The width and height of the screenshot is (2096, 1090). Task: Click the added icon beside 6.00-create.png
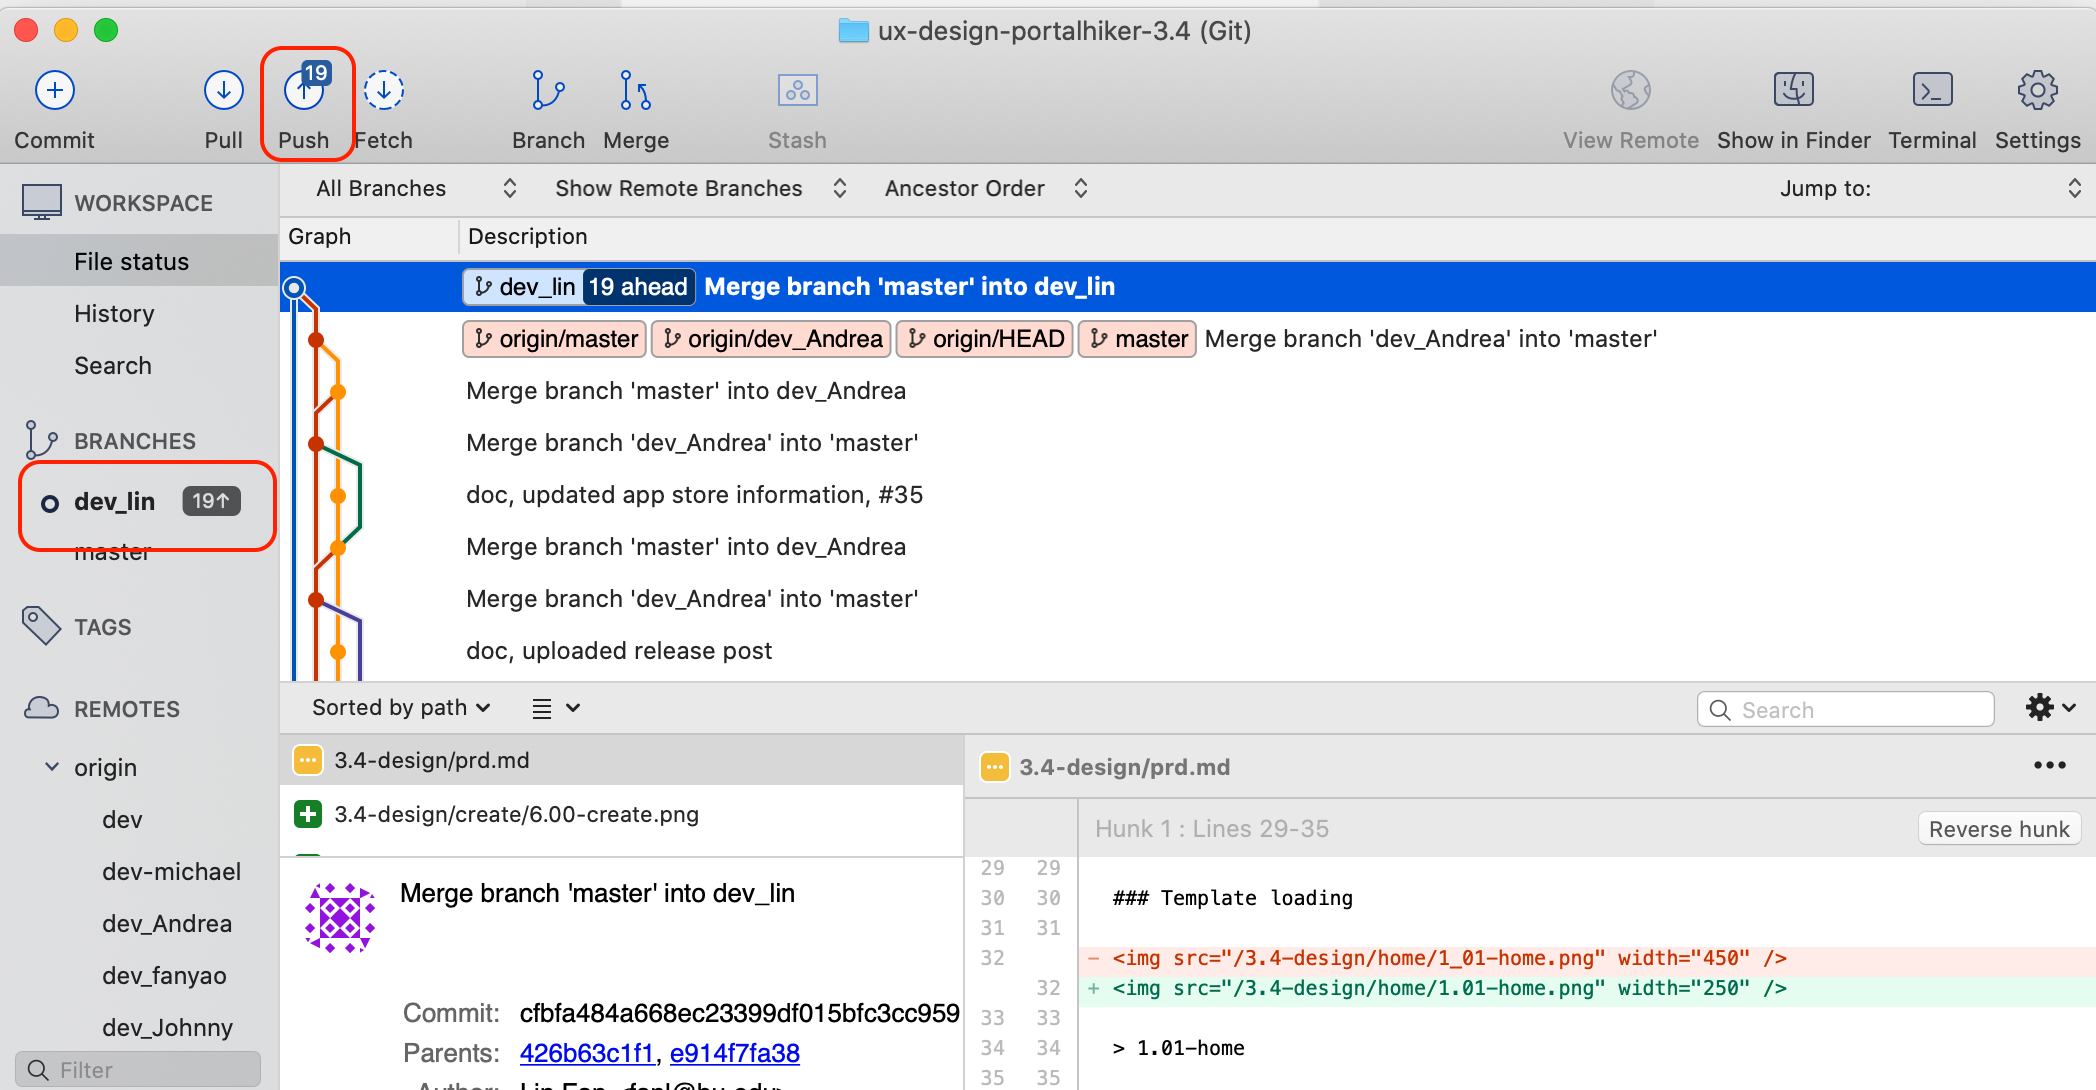(x=308, y=814)
